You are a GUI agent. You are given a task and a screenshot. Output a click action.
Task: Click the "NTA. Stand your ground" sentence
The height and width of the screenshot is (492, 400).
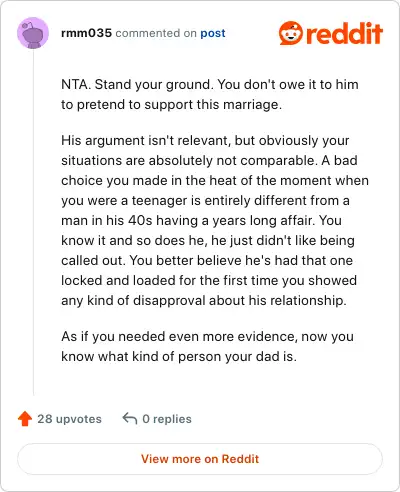[x=137, y=85]
